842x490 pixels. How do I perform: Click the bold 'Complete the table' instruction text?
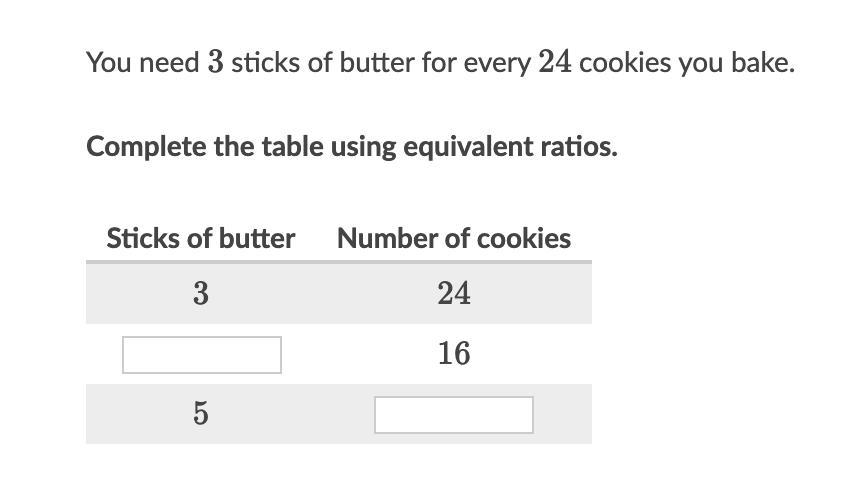click(352, 147)
